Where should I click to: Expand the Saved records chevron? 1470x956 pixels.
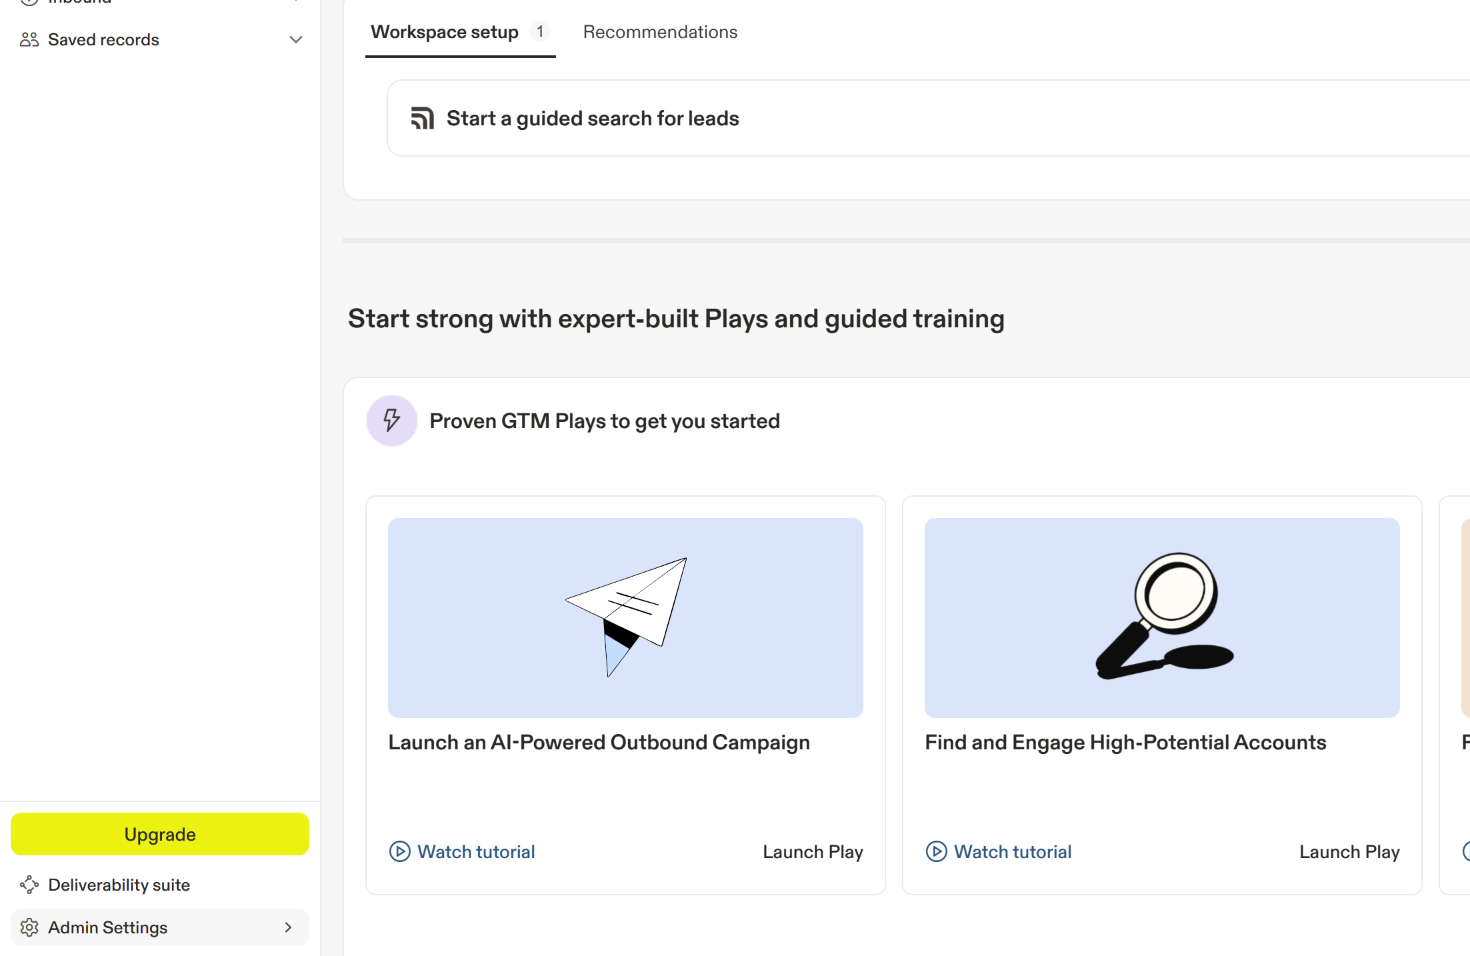(x=296, y=40)
